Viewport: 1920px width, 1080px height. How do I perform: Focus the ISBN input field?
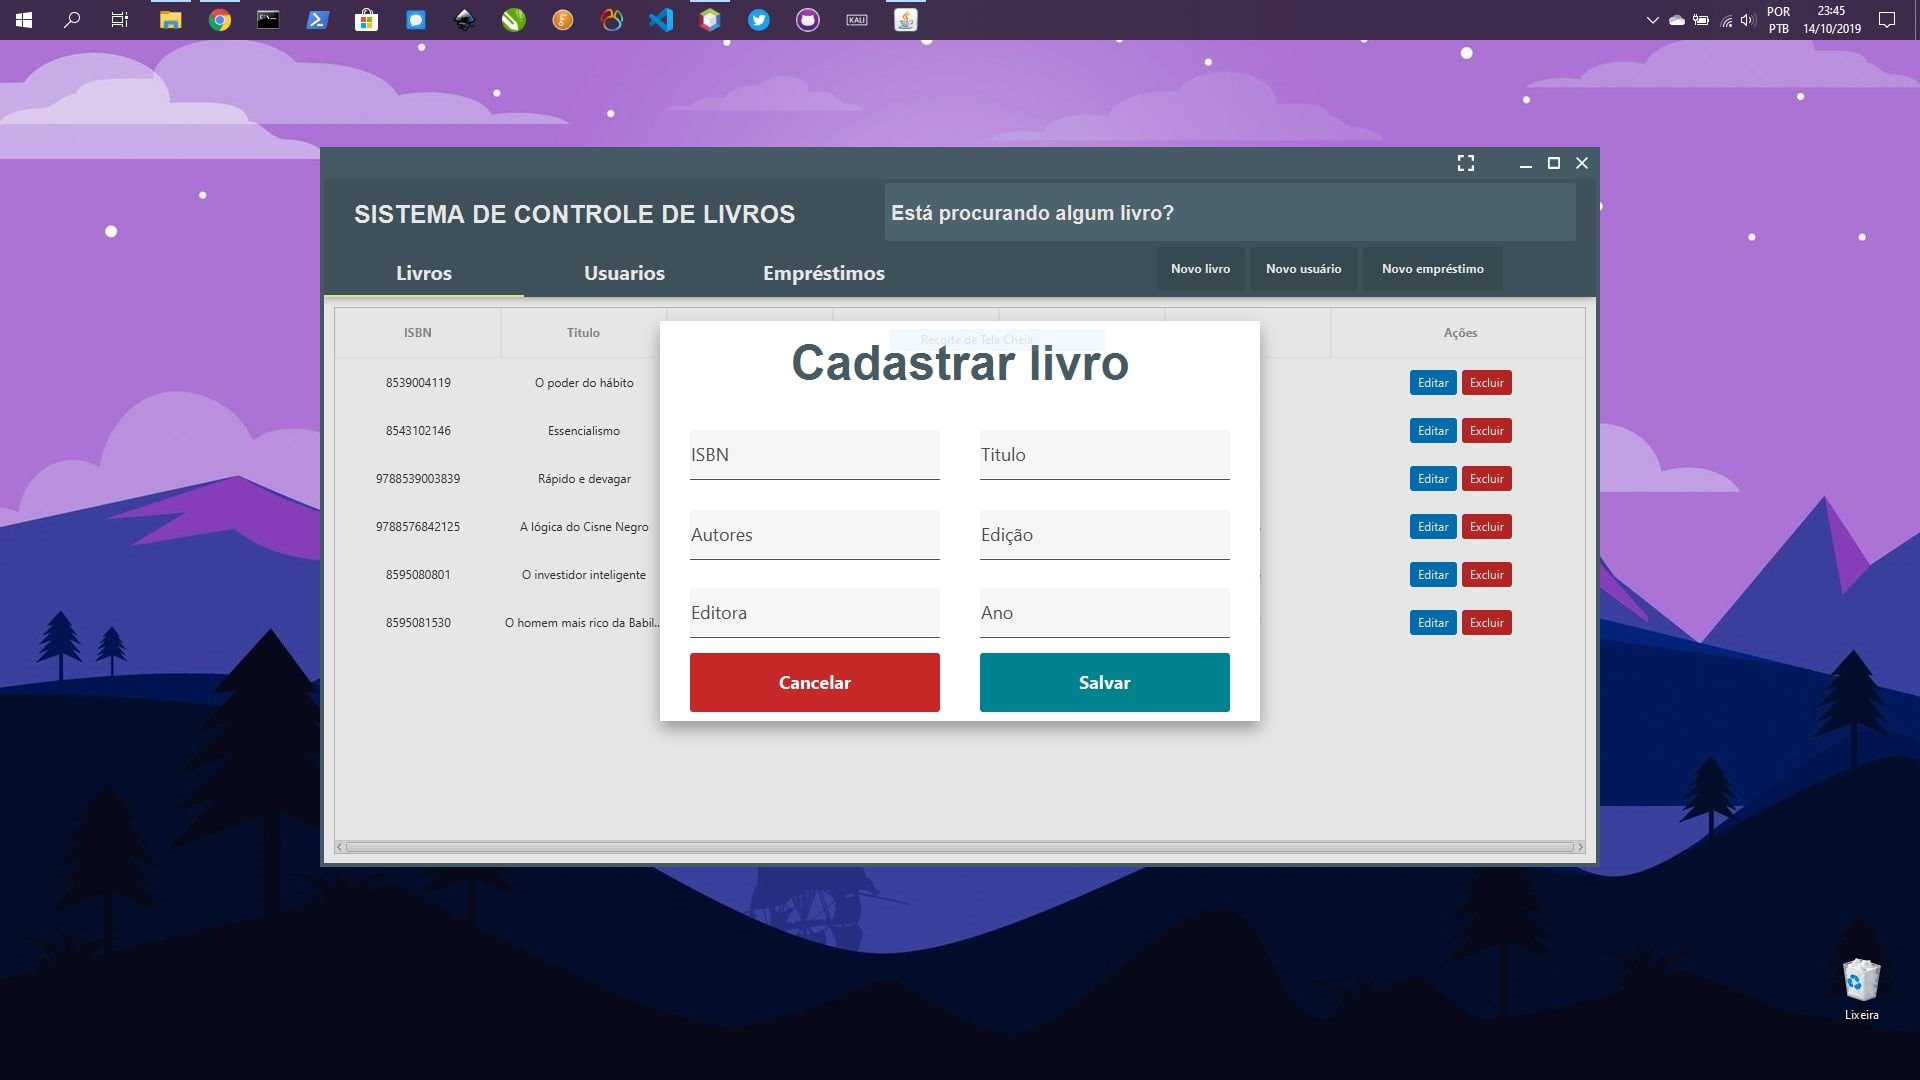click(814, 455)
